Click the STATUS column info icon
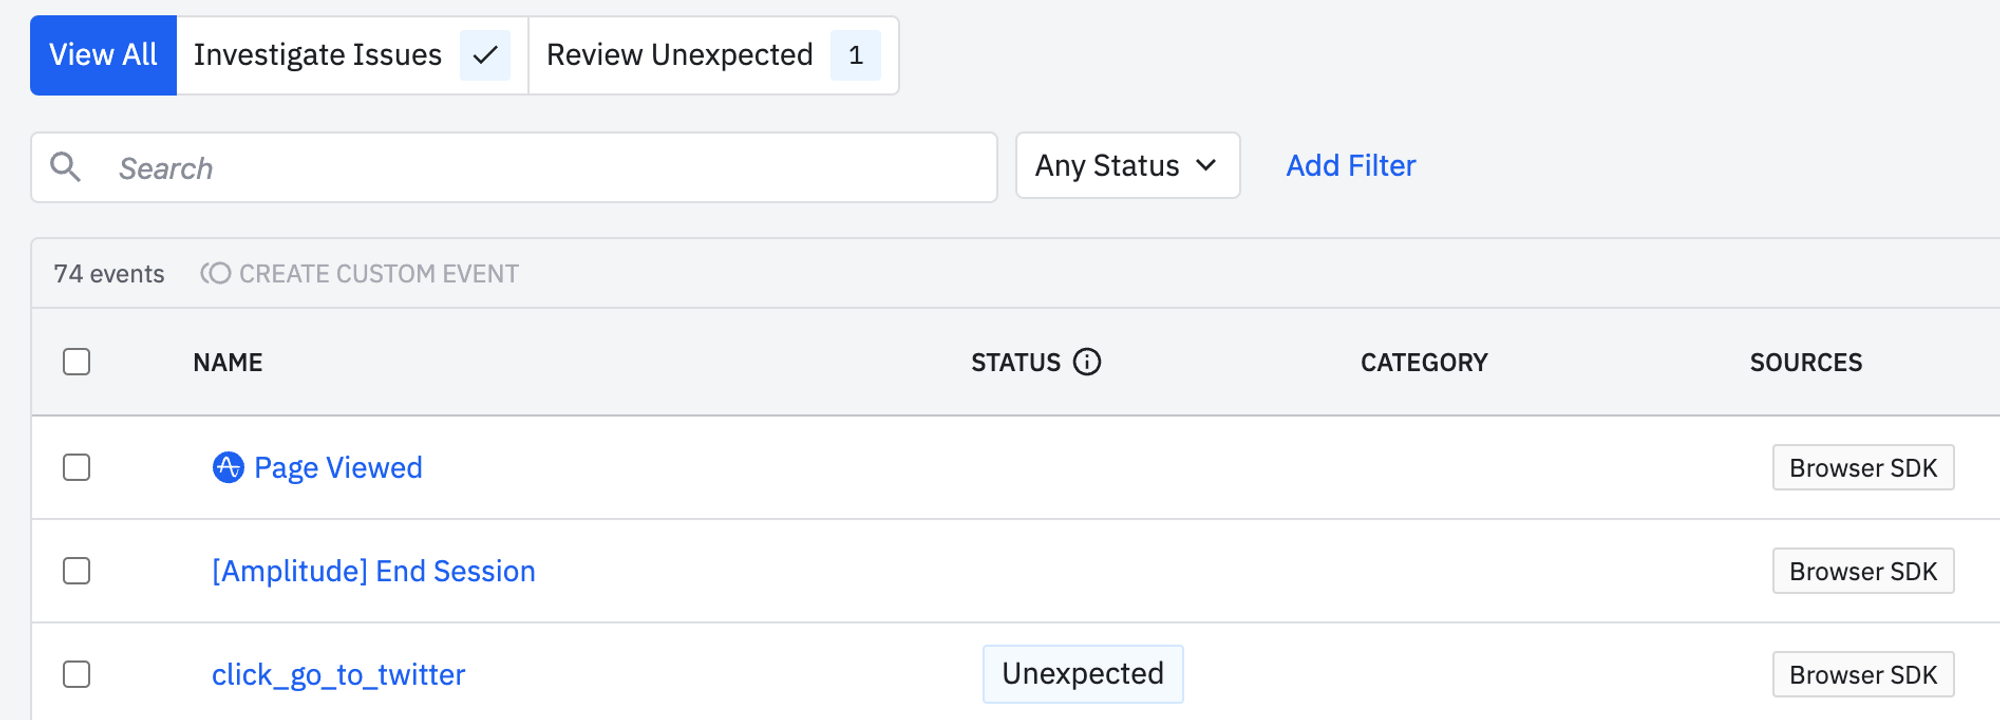The height and width of the screenshot is (720, 2000). pos(1087,362)
